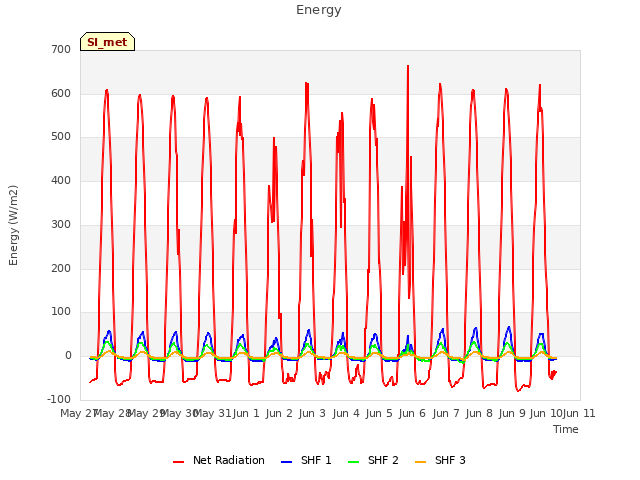Screen dimensions: 640x480
Task: Click the 0 y-axis tick label
Action: click(68, 356)
